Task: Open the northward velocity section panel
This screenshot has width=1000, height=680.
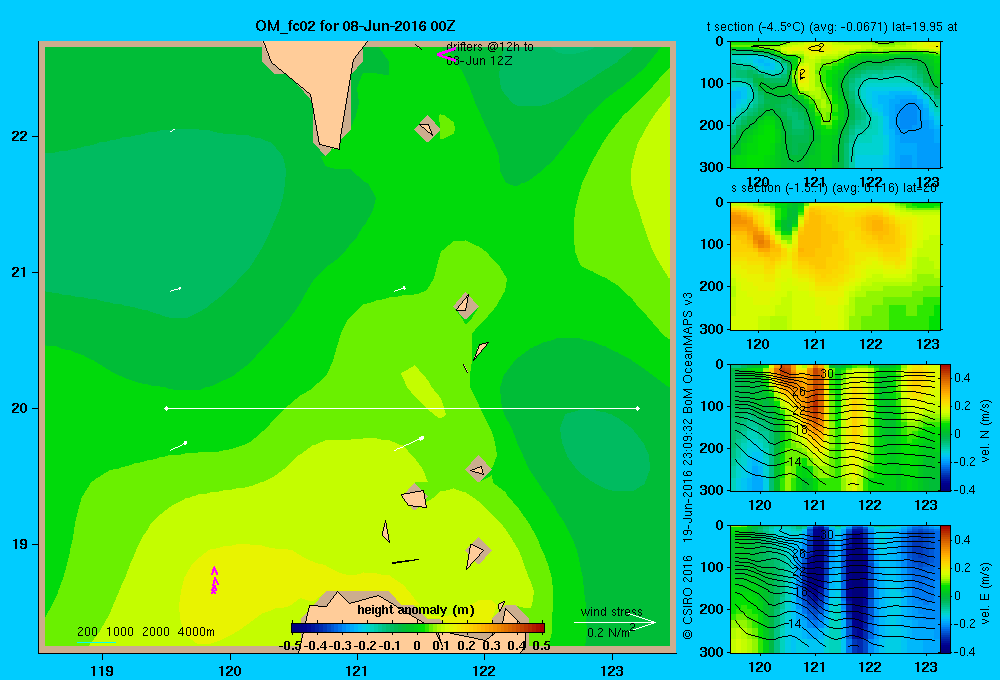Action: (835, 427)
